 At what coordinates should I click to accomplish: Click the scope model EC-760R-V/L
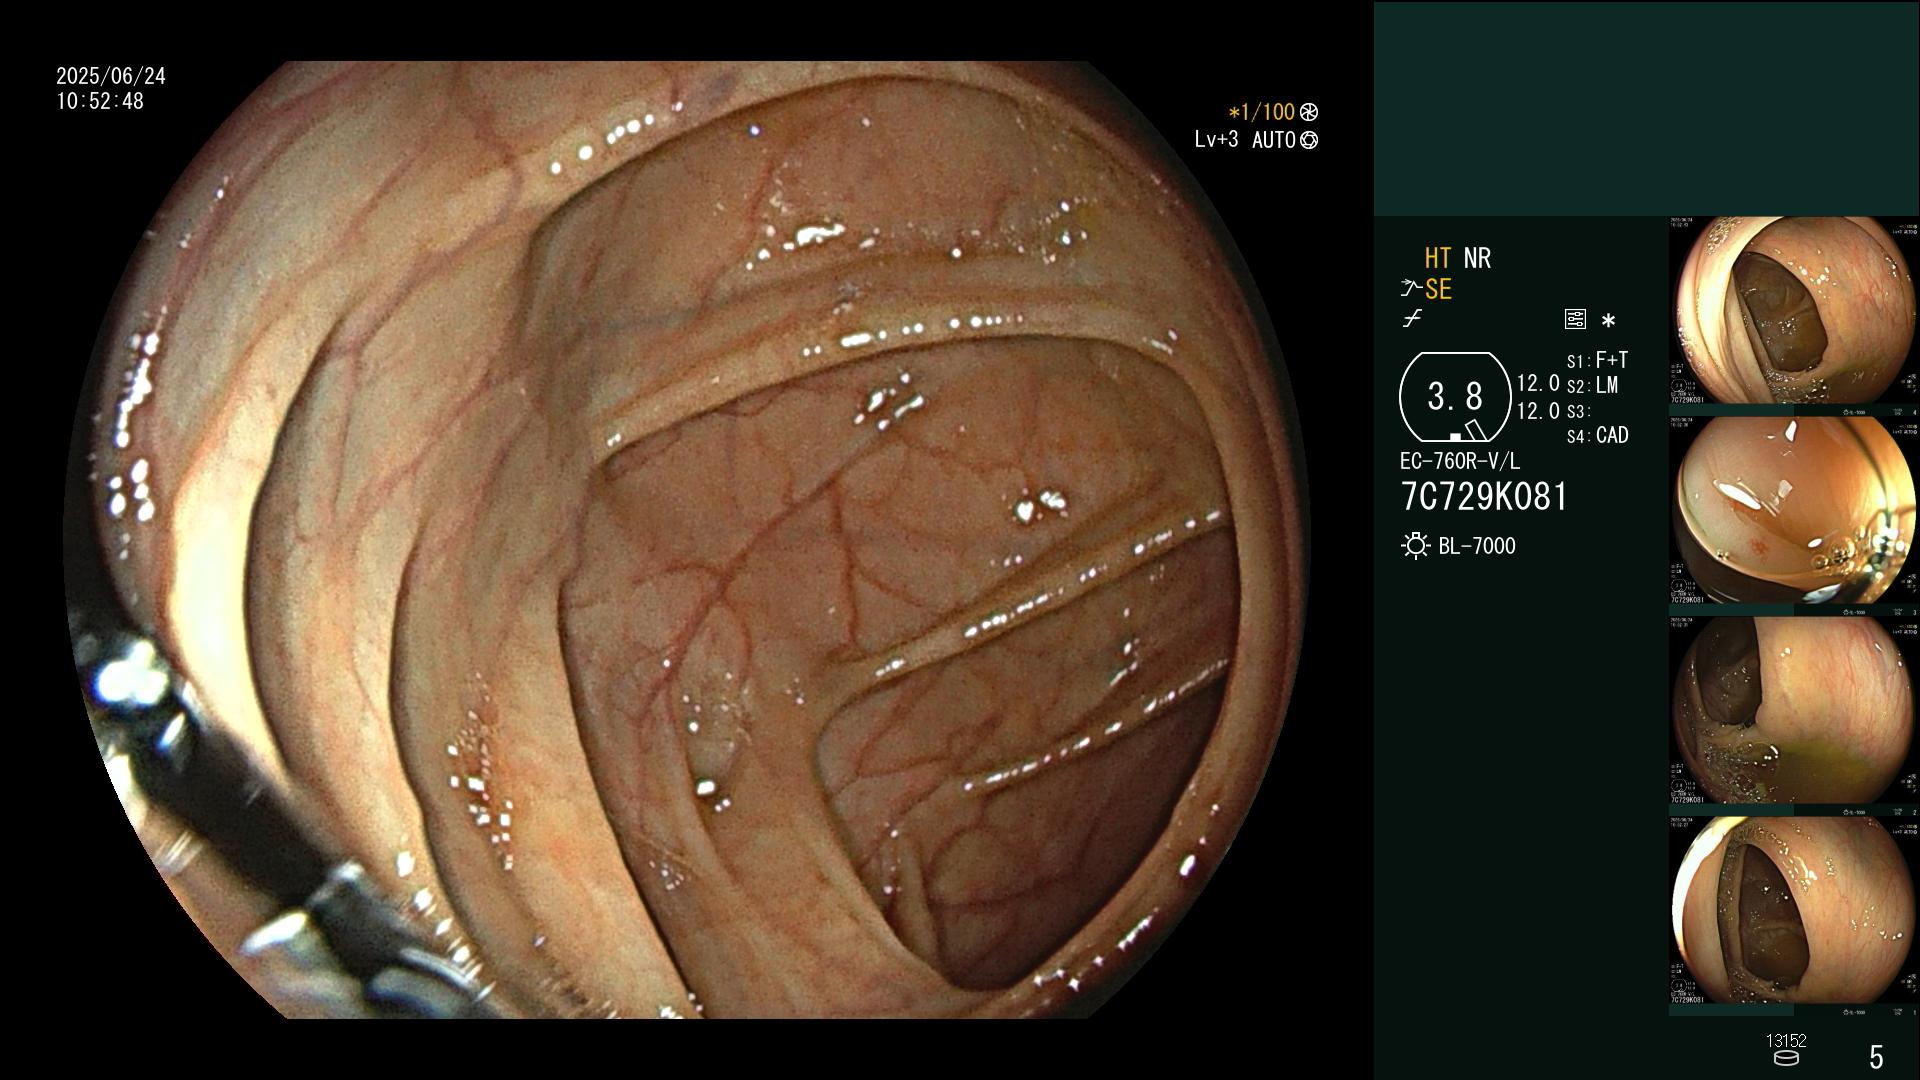click(1460, 461)
